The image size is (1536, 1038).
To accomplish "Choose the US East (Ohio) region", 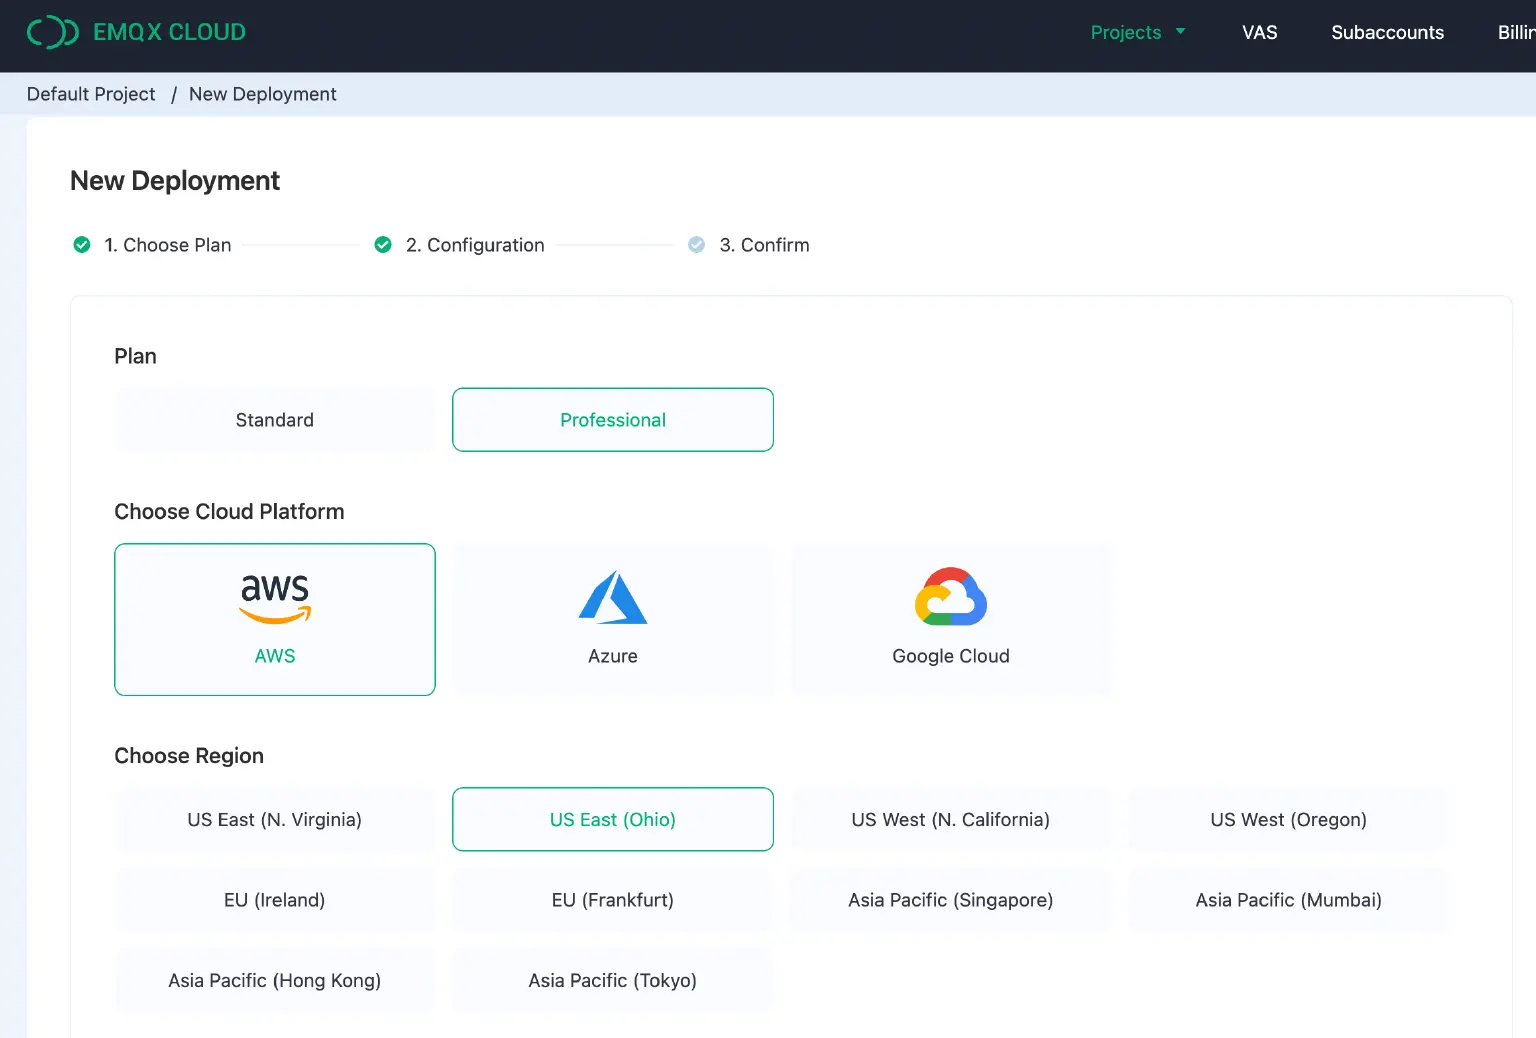I will click(x=612, y=819).
